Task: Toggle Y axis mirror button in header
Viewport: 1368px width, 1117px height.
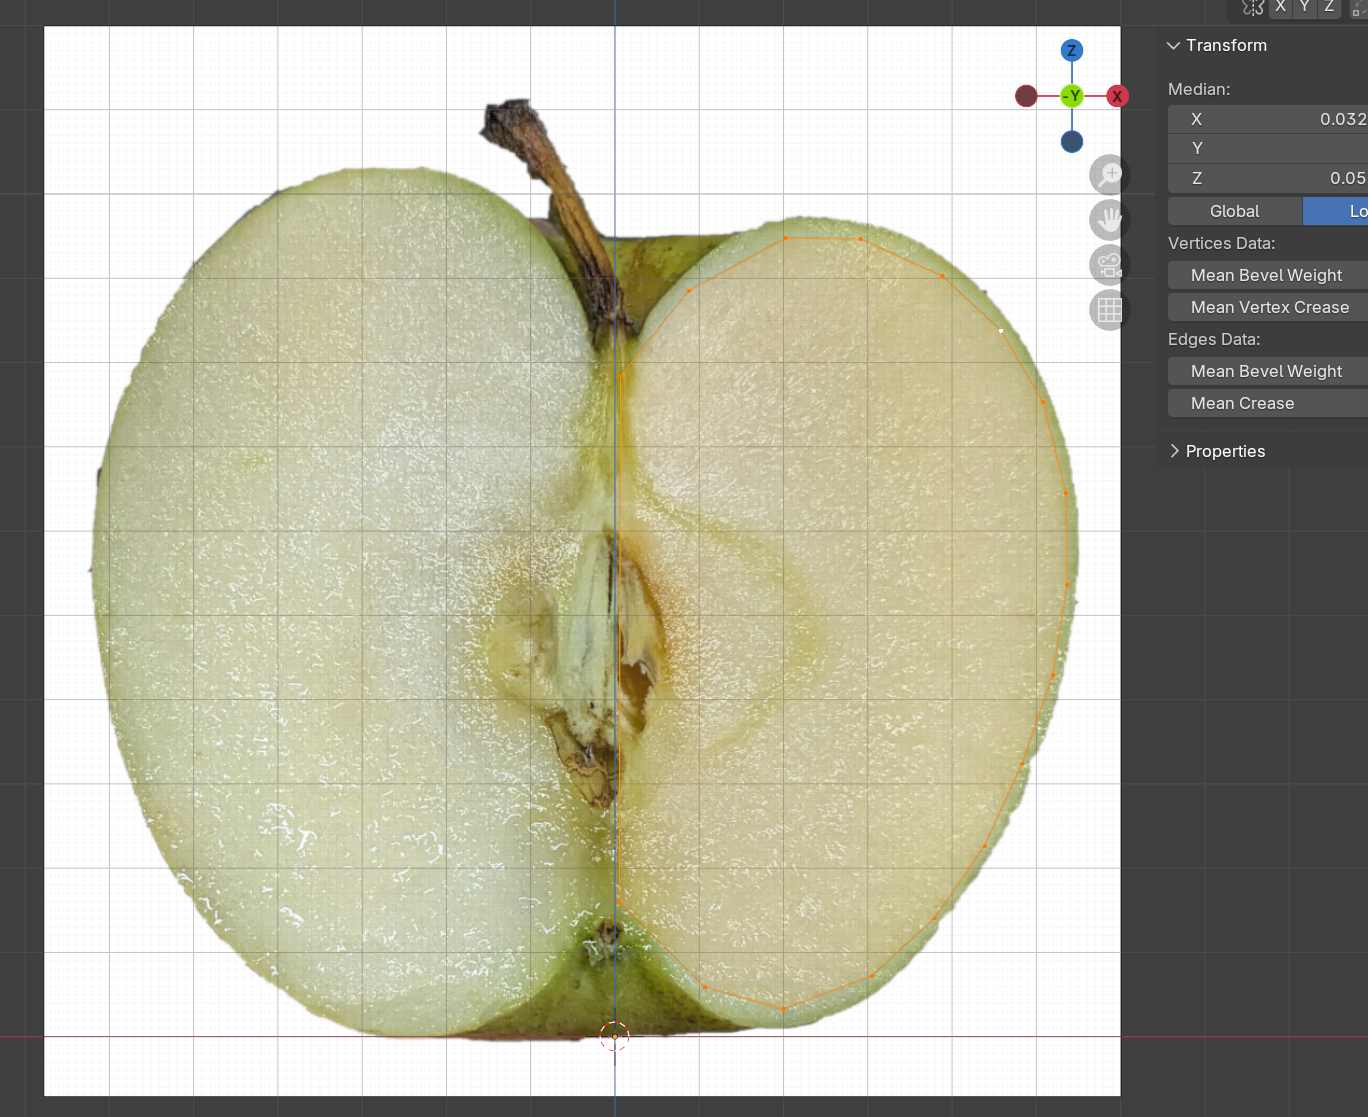Action: coord(1304,7)
